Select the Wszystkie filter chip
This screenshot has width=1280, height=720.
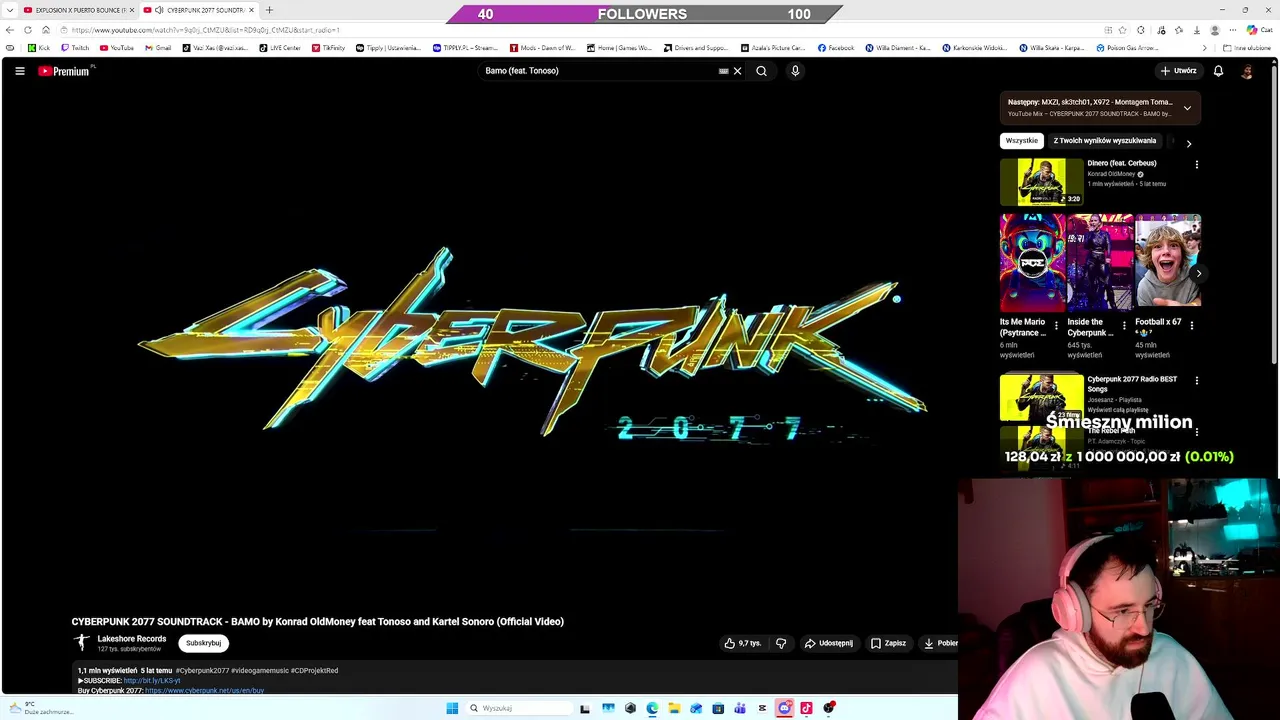point(1022,141)
